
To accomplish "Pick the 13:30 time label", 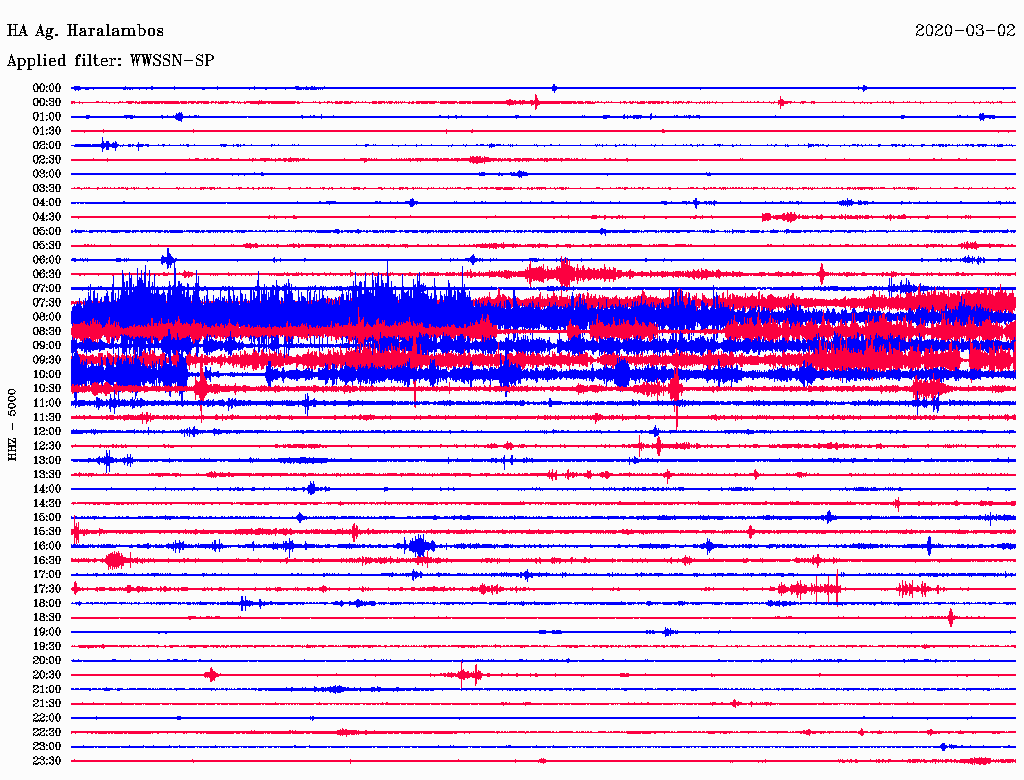I will (47, 475).
